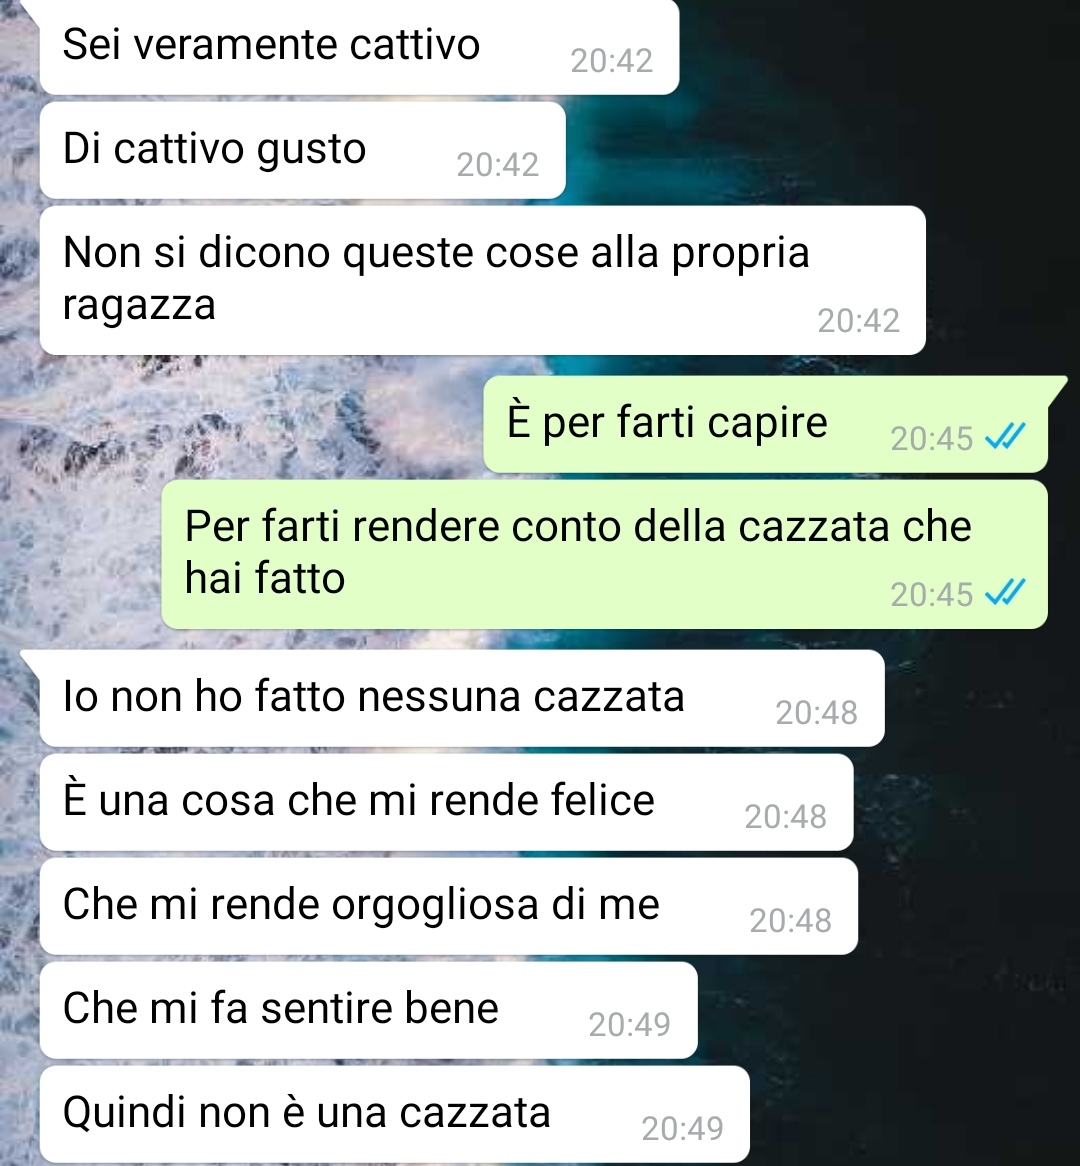Select the message 'Sei veramente cattivo'
The width and height of the screenshot is (1080, 1166).
point(359,46)
